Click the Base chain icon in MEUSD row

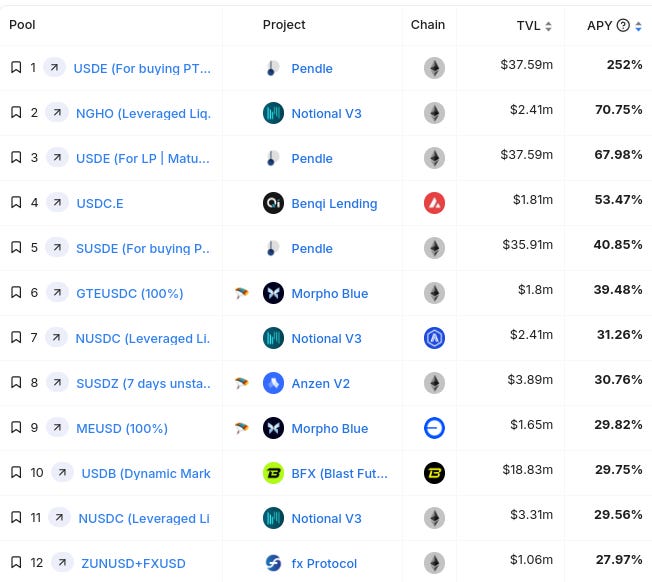[434, 428]
